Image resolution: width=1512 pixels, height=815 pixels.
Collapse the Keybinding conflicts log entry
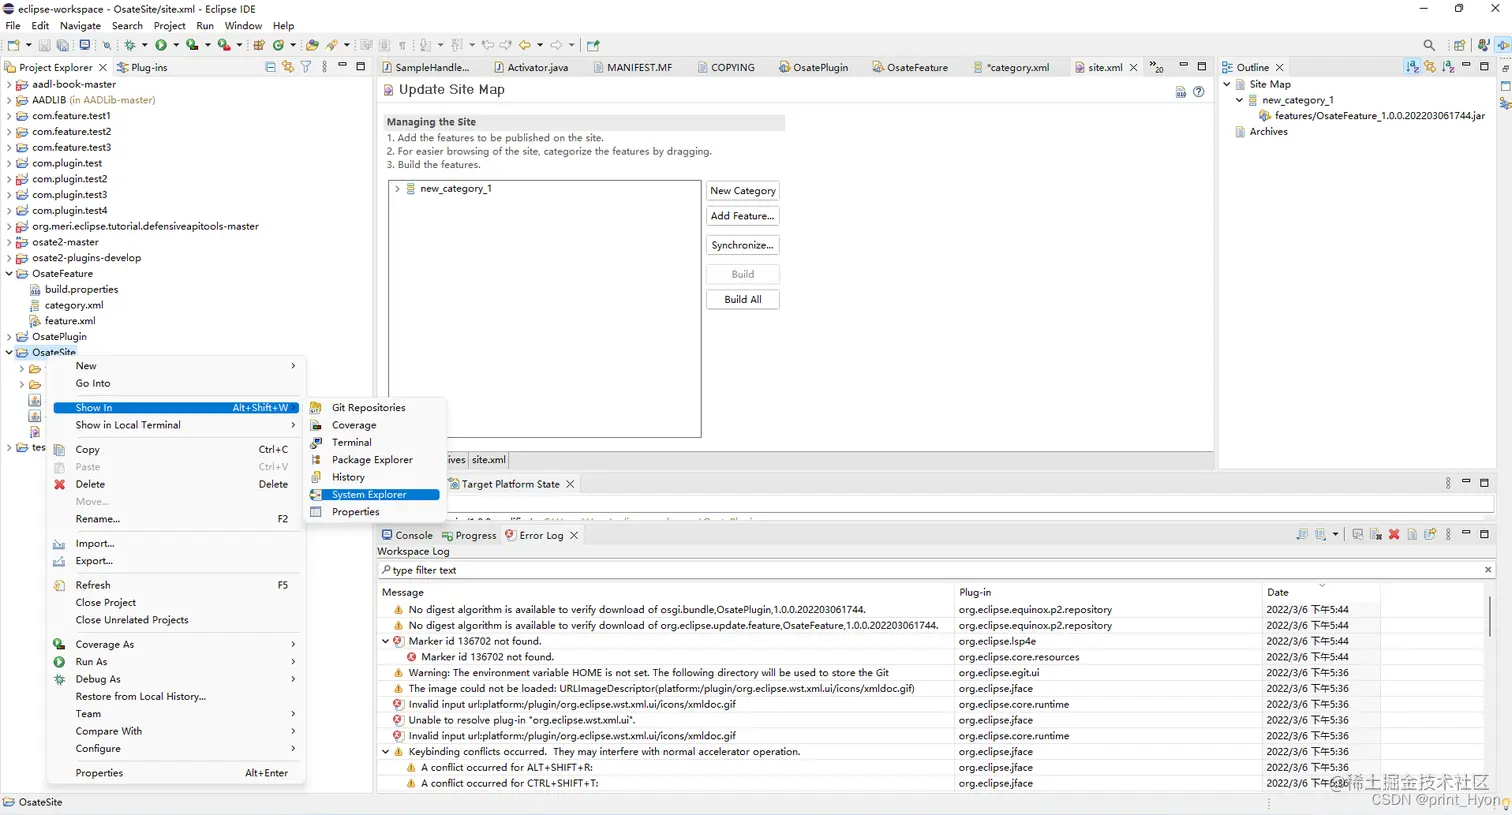pos(386,752)
